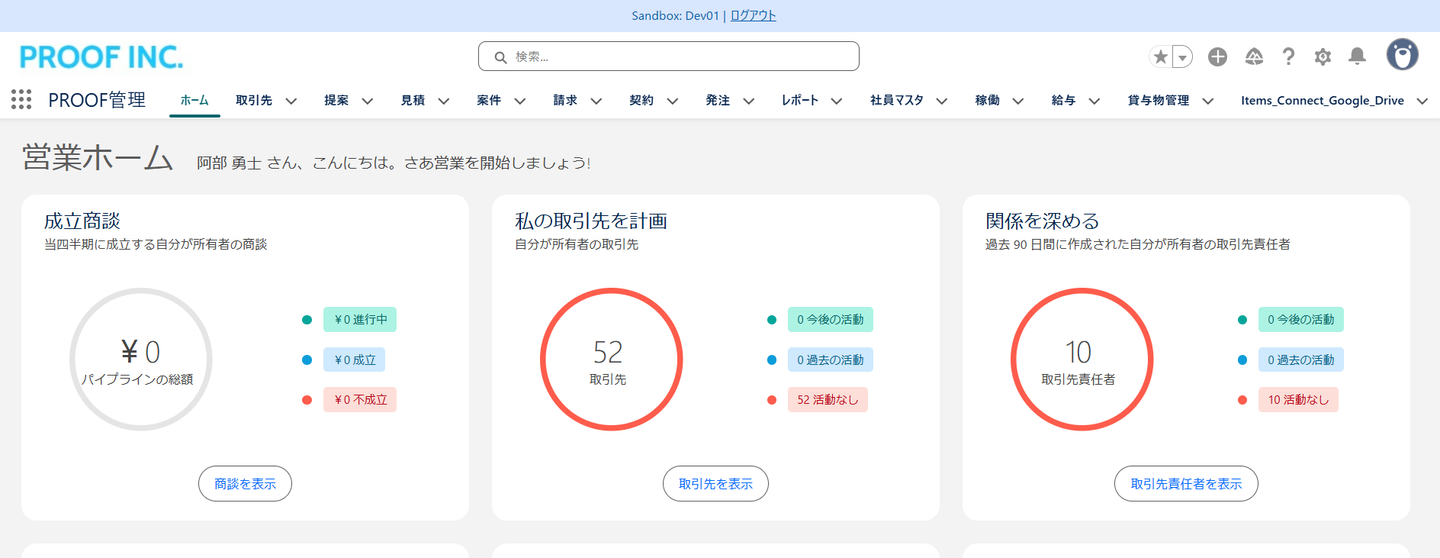Click the Favorites star icon
The image size is (1440, 558).
1160,57
